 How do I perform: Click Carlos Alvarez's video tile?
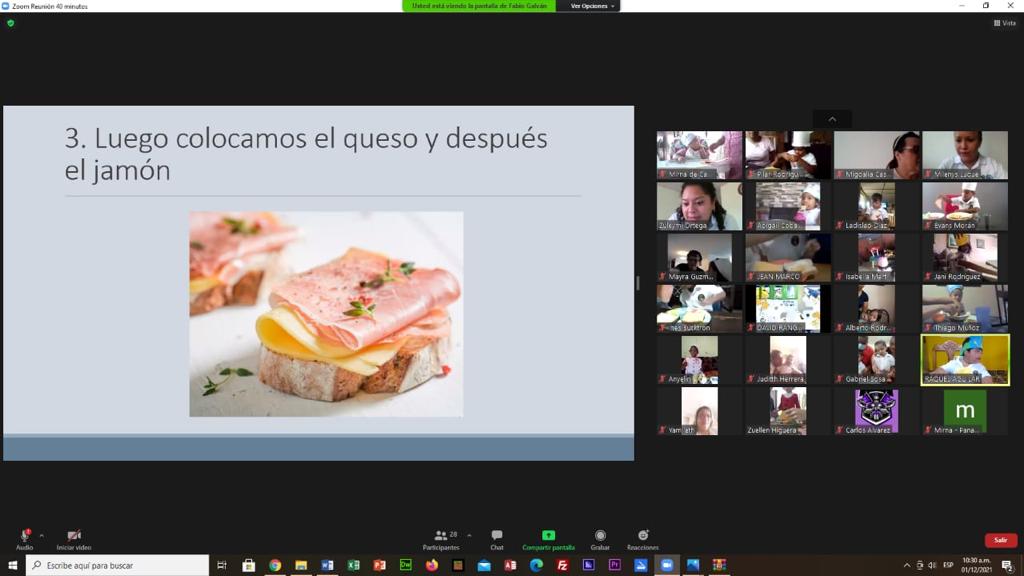(x=876, y=411)
